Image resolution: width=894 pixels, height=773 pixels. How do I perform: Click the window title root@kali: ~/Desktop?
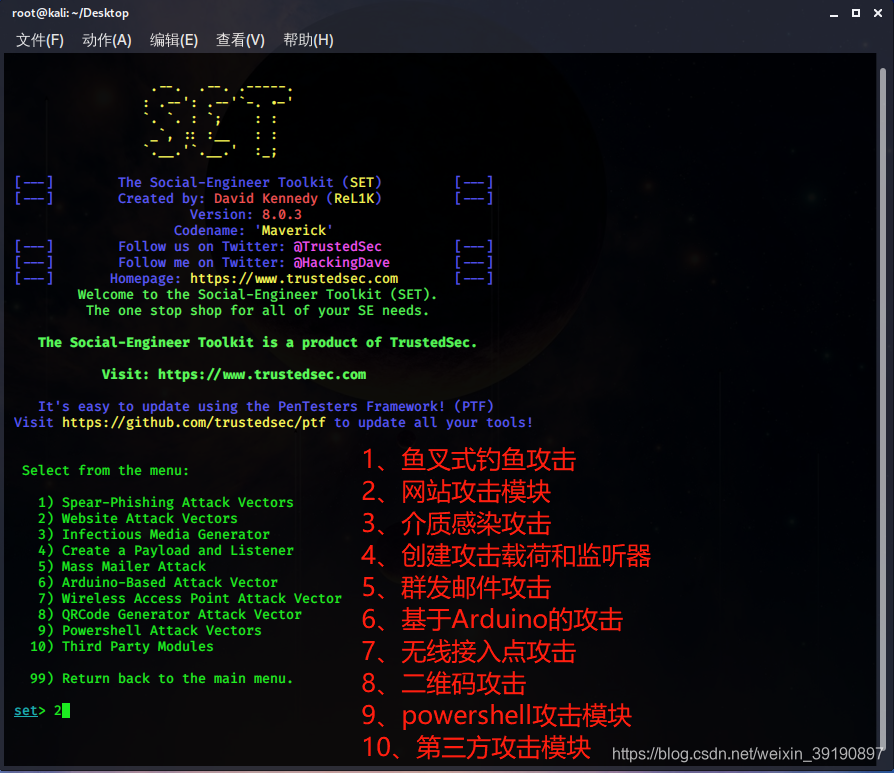pyautogui.click(x=70, y=13)
